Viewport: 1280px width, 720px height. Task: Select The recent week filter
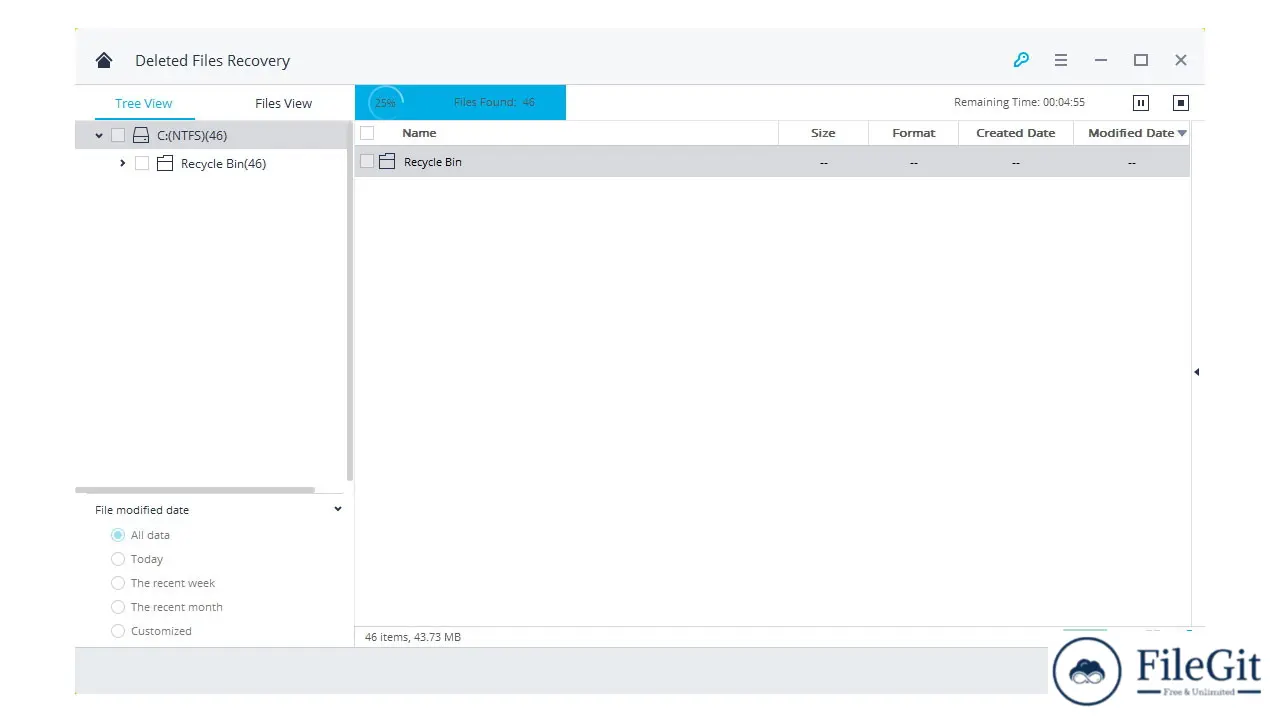(x=118, y=583)
